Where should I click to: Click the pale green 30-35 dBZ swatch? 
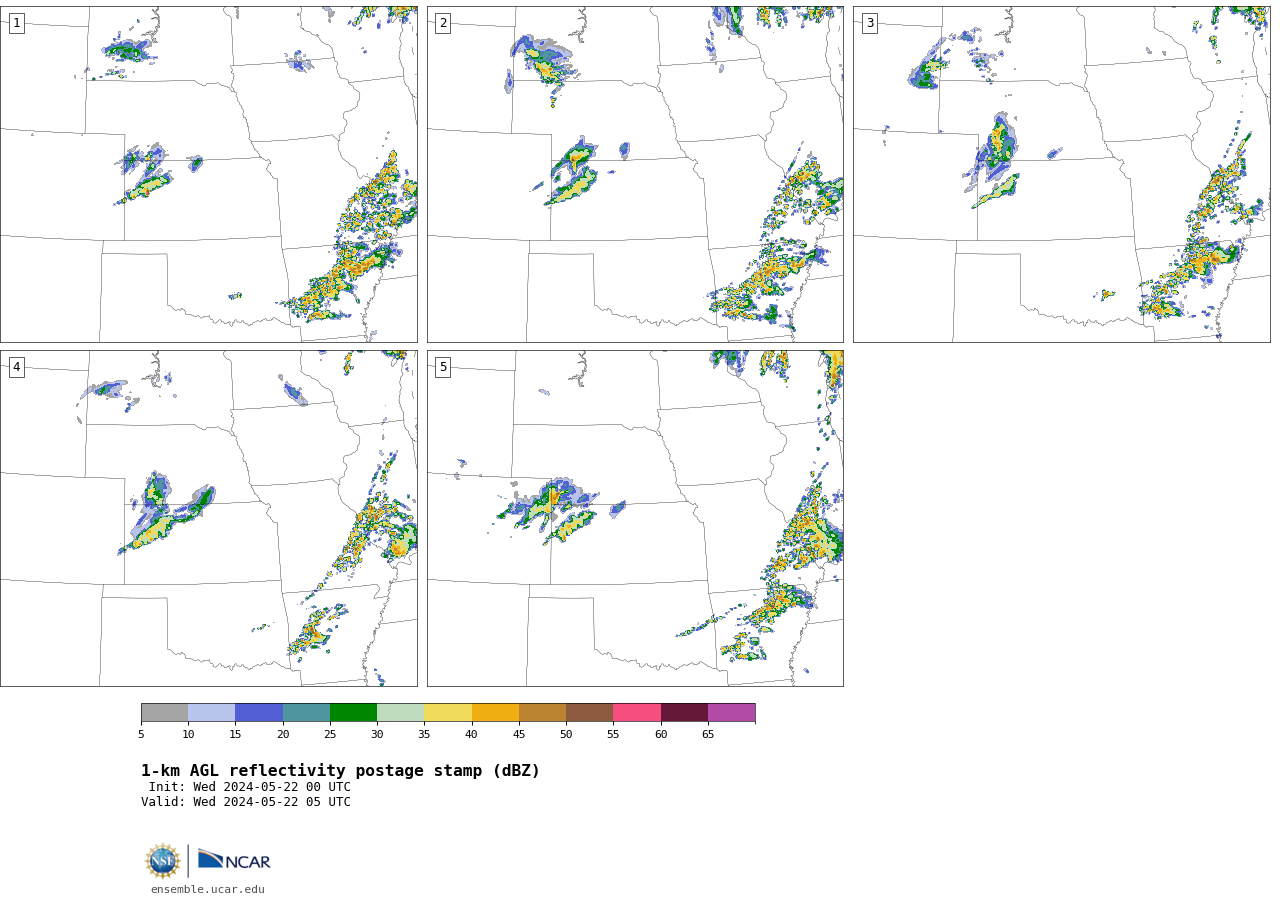point(400,712)
